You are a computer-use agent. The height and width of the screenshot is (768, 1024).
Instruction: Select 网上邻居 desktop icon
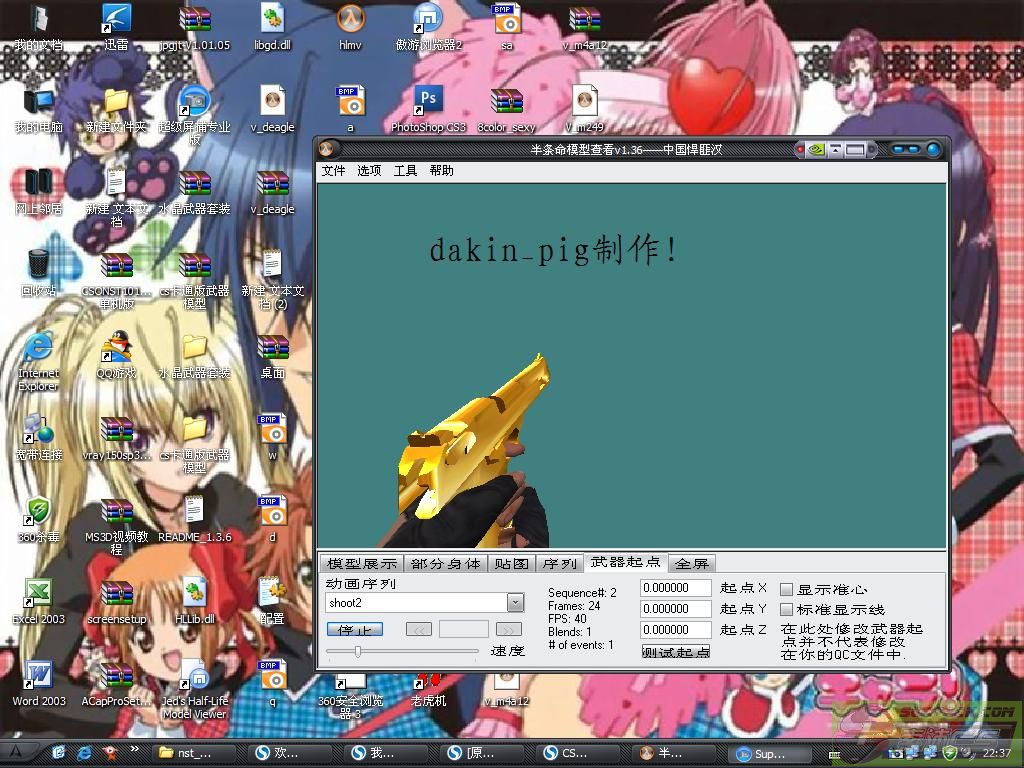[x=39, y=191]
